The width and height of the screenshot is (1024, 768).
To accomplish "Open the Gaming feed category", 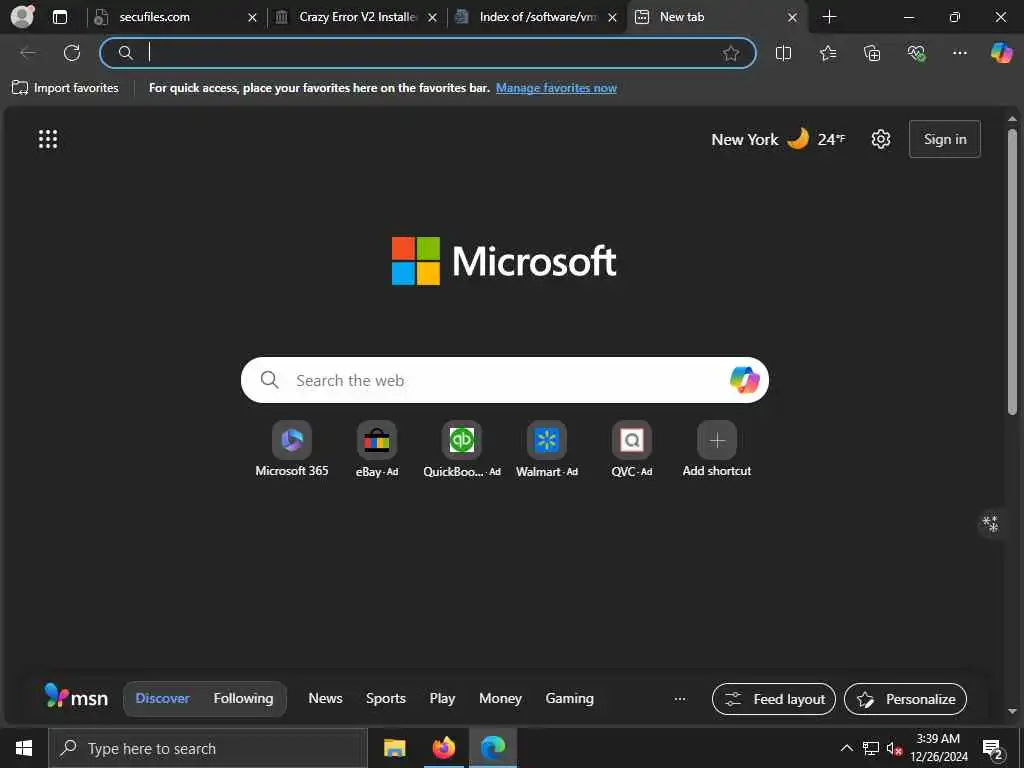I will coord(569,698).
